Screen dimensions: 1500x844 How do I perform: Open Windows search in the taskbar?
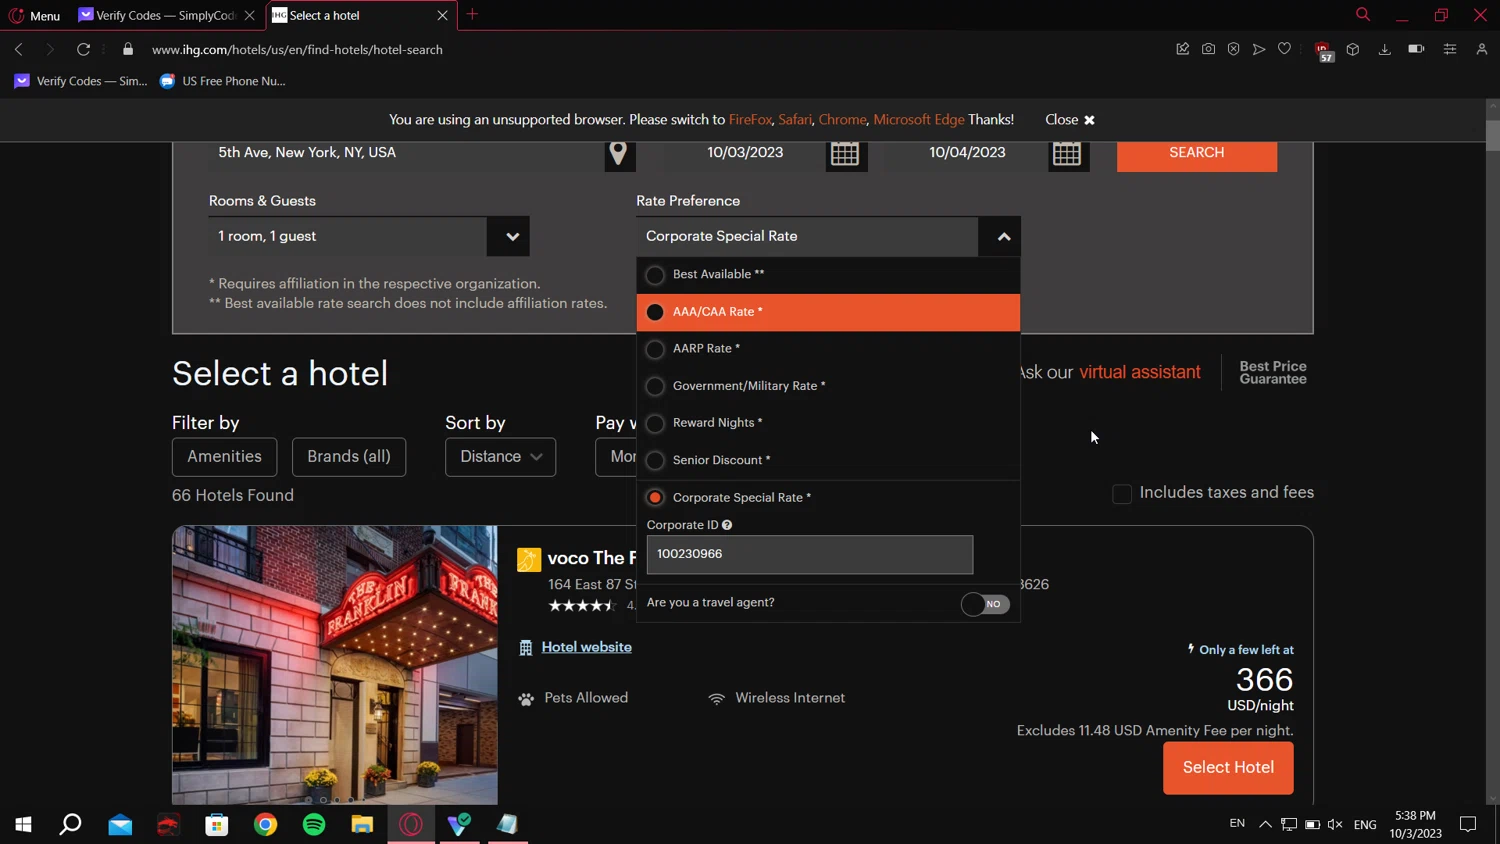click(x=70, y=825)
